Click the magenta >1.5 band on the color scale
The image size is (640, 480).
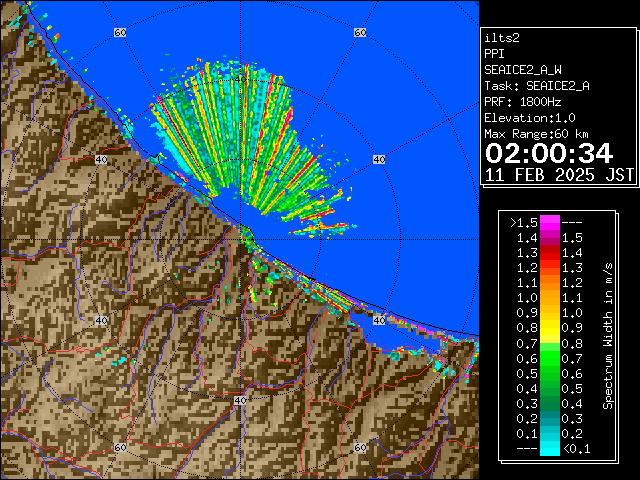(549, 223)
